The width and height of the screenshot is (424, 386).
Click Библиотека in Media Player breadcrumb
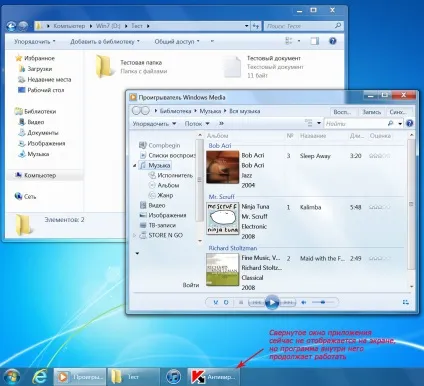(x=175, y=111)
